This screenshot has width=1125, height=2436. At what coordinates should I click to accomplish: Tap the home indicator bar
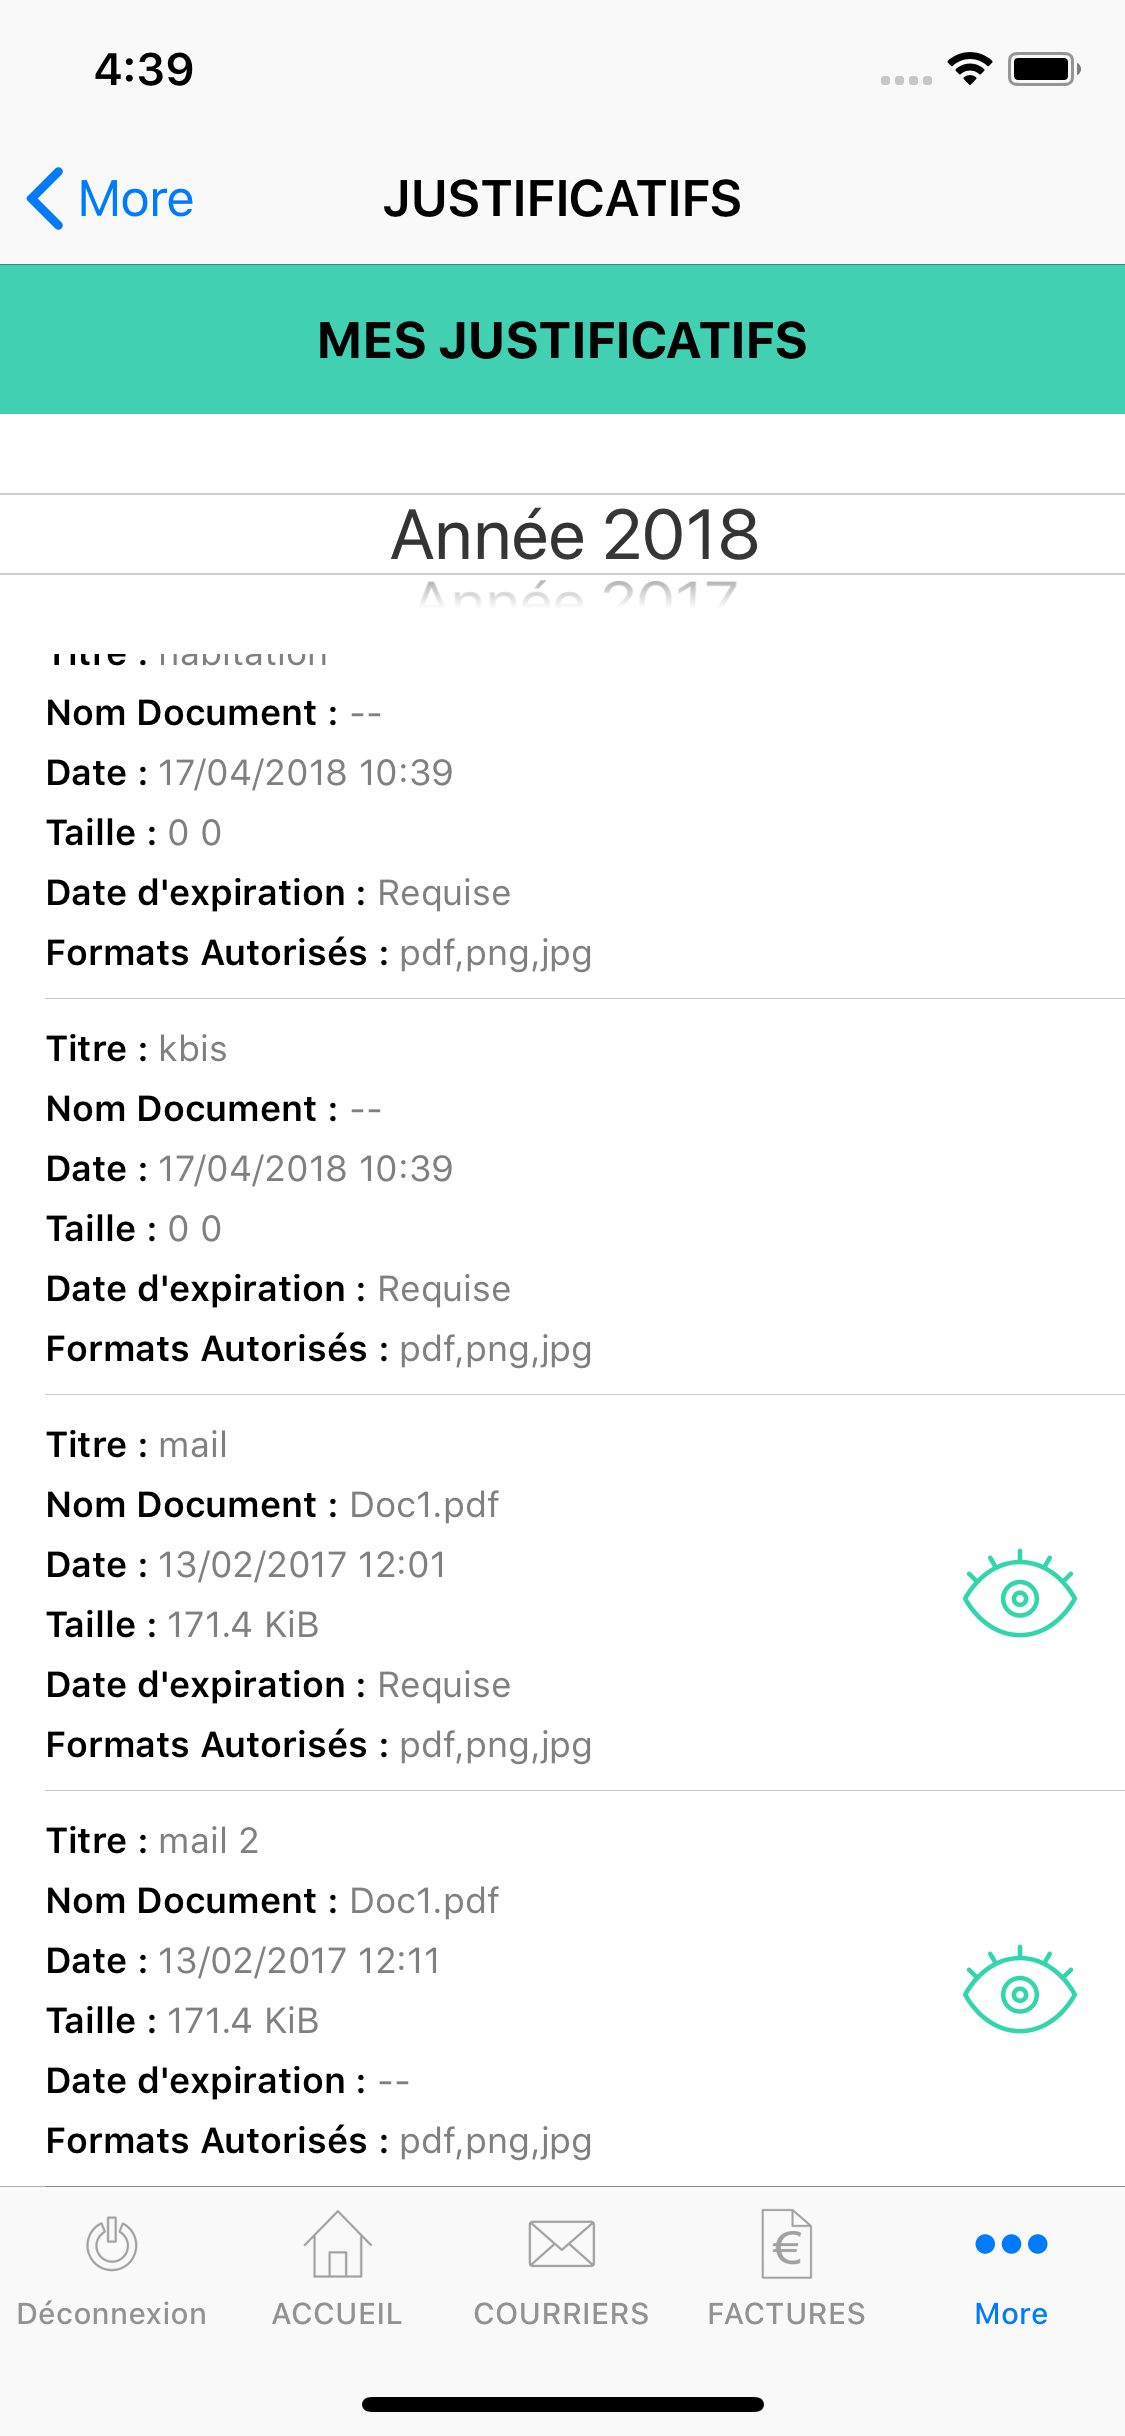tap(562, 2404)
